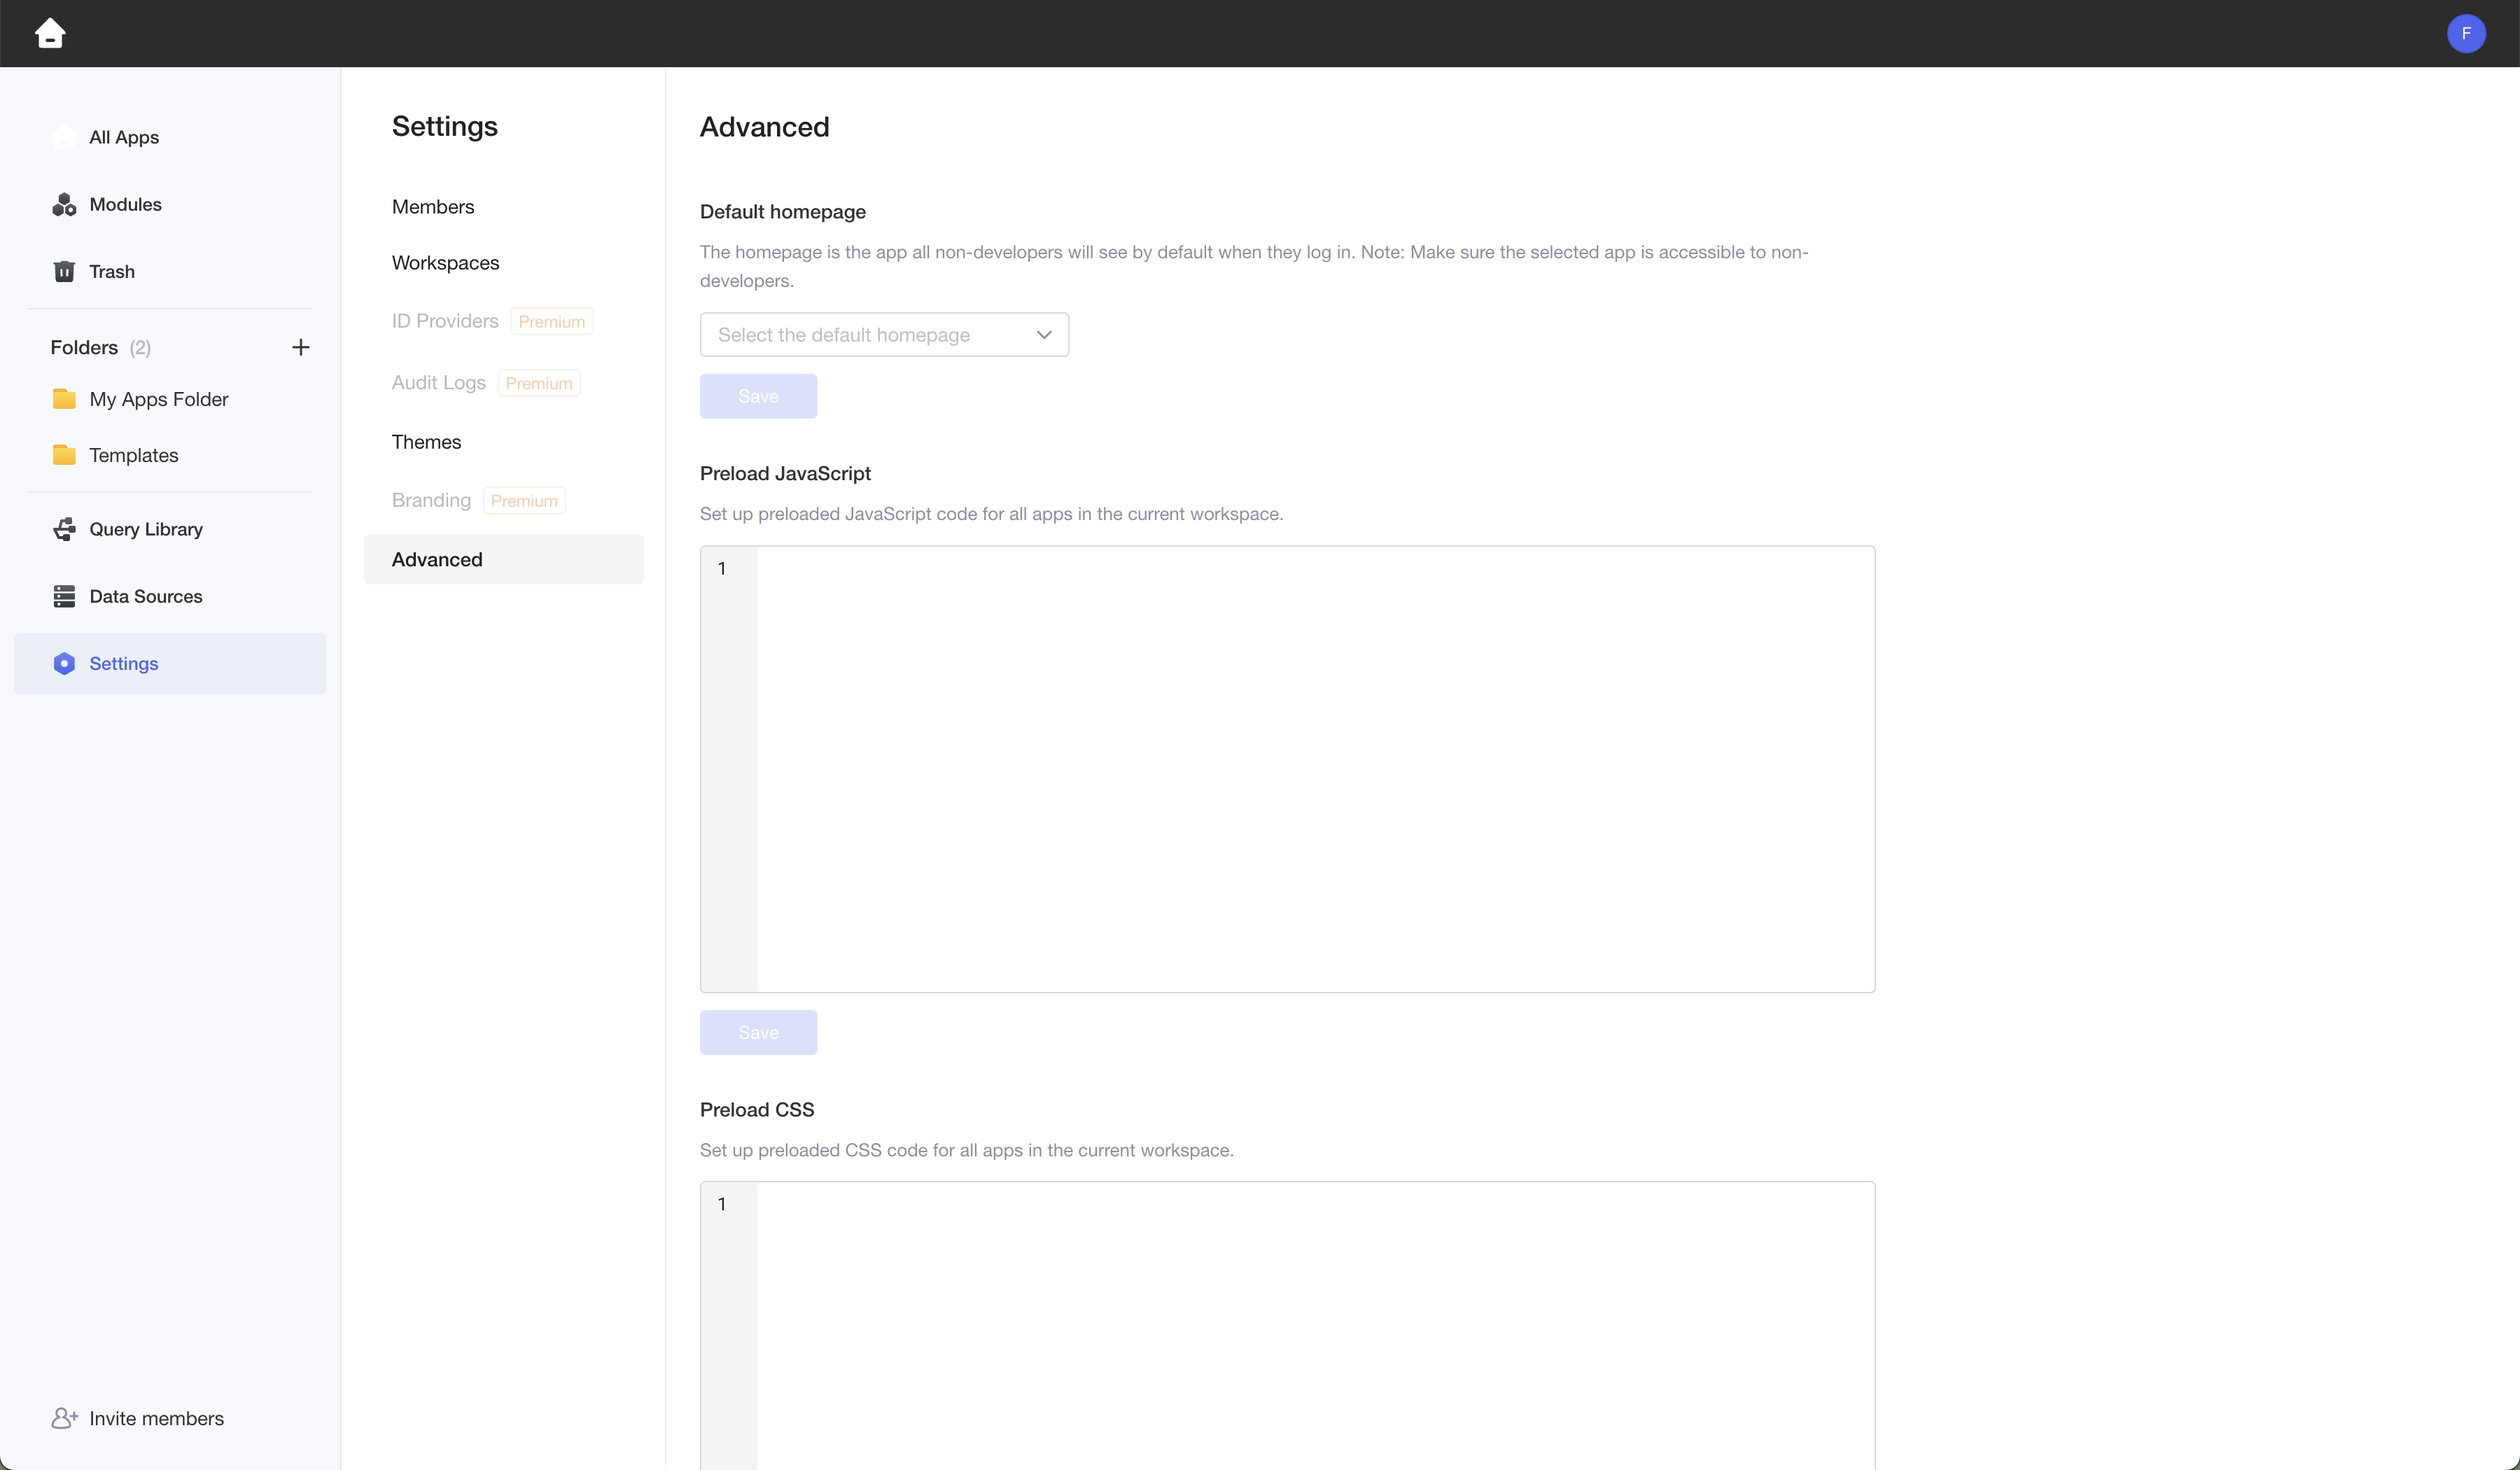Click the Settings hexagon icon
The image size is (2520, 1470).
[x=64, y=663]
